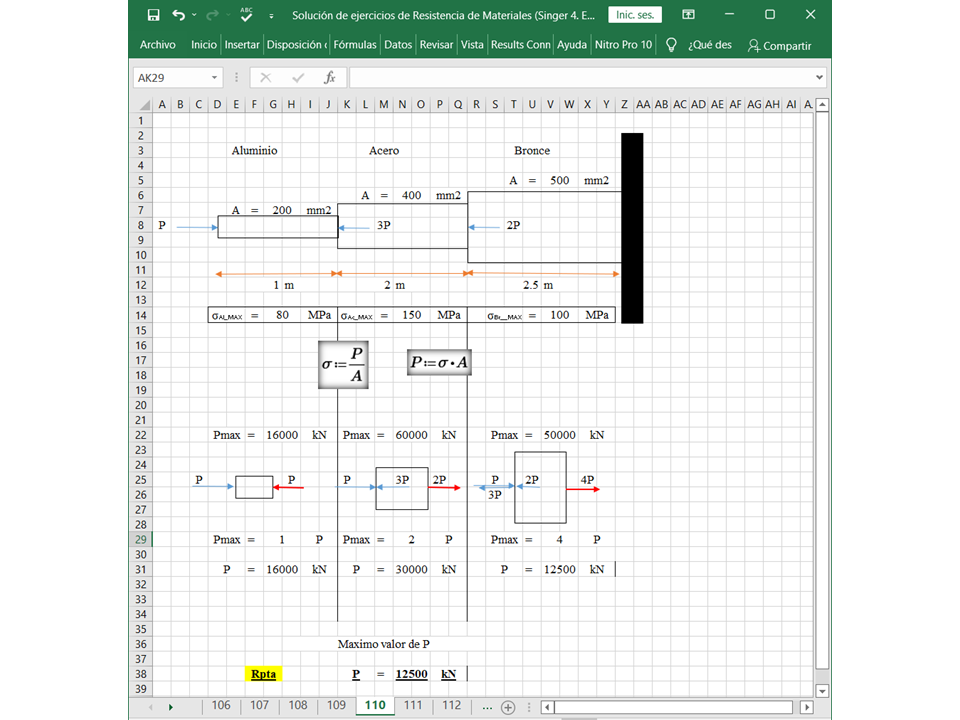Click the Insert Function fx icon
960x720 pixels.
coord(329,78)
